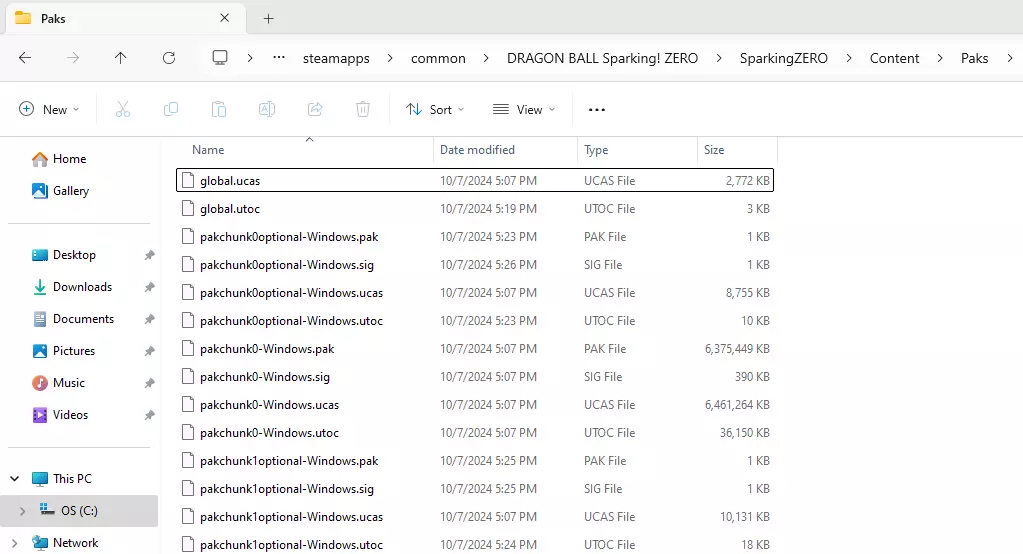Select the global.utoc file
The width and height of the screenshot is (1023, 554).
tap(475, 209)
